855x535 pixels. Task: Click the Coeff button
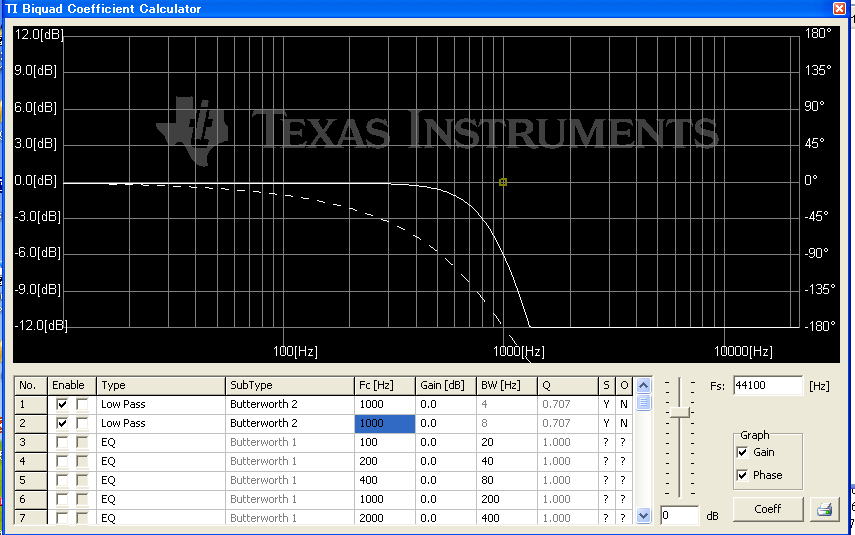click(x=768, y=509)
